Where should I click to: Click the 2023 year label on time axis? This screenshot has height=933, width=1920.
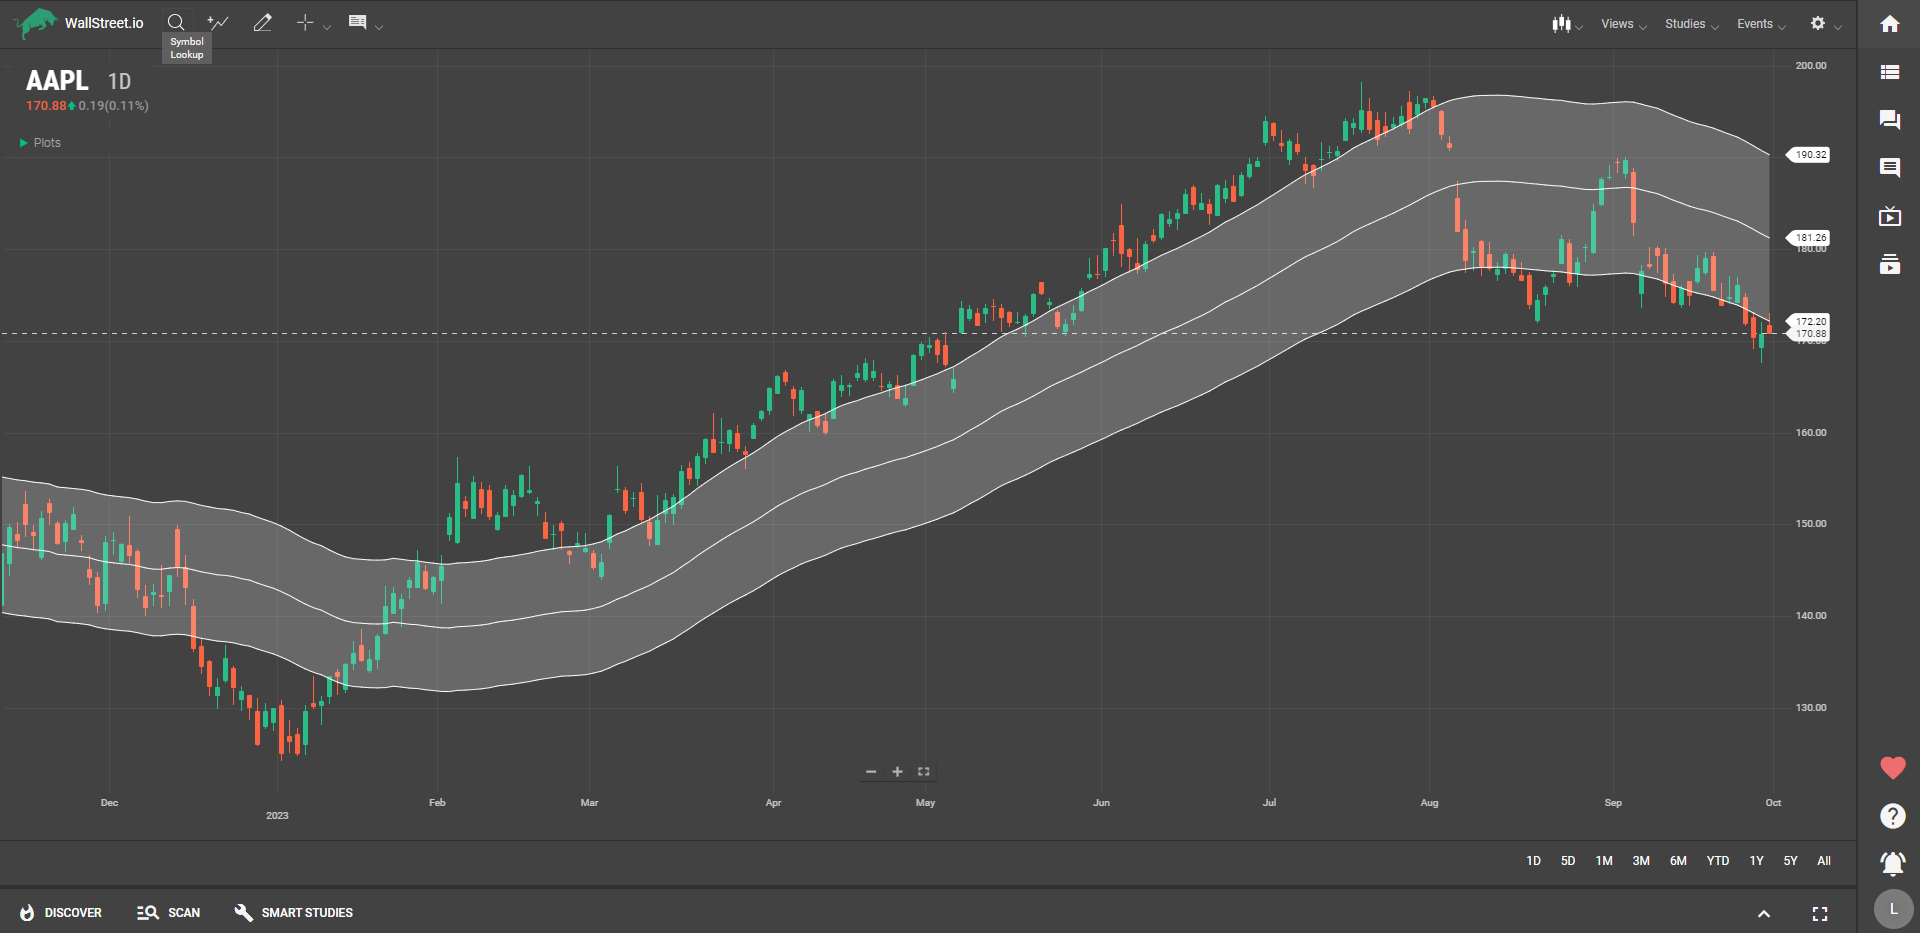[x=277, y=816]
